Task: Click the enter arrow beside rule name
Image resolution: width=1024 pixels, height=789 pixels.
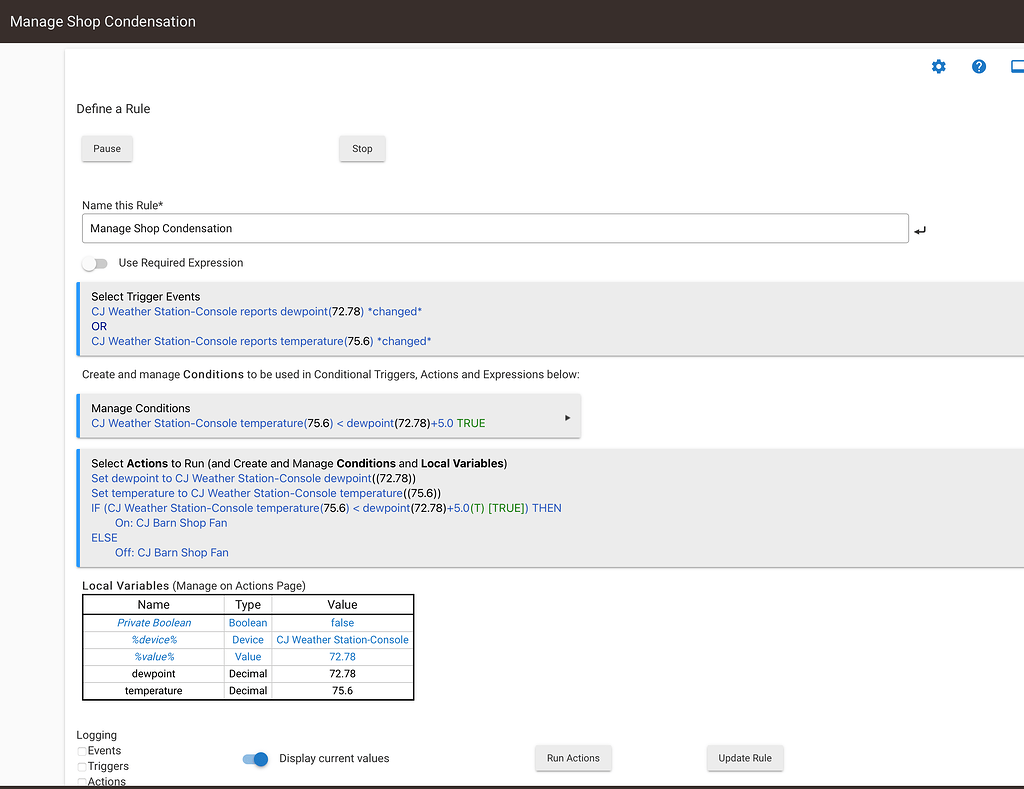Action: 920,230
